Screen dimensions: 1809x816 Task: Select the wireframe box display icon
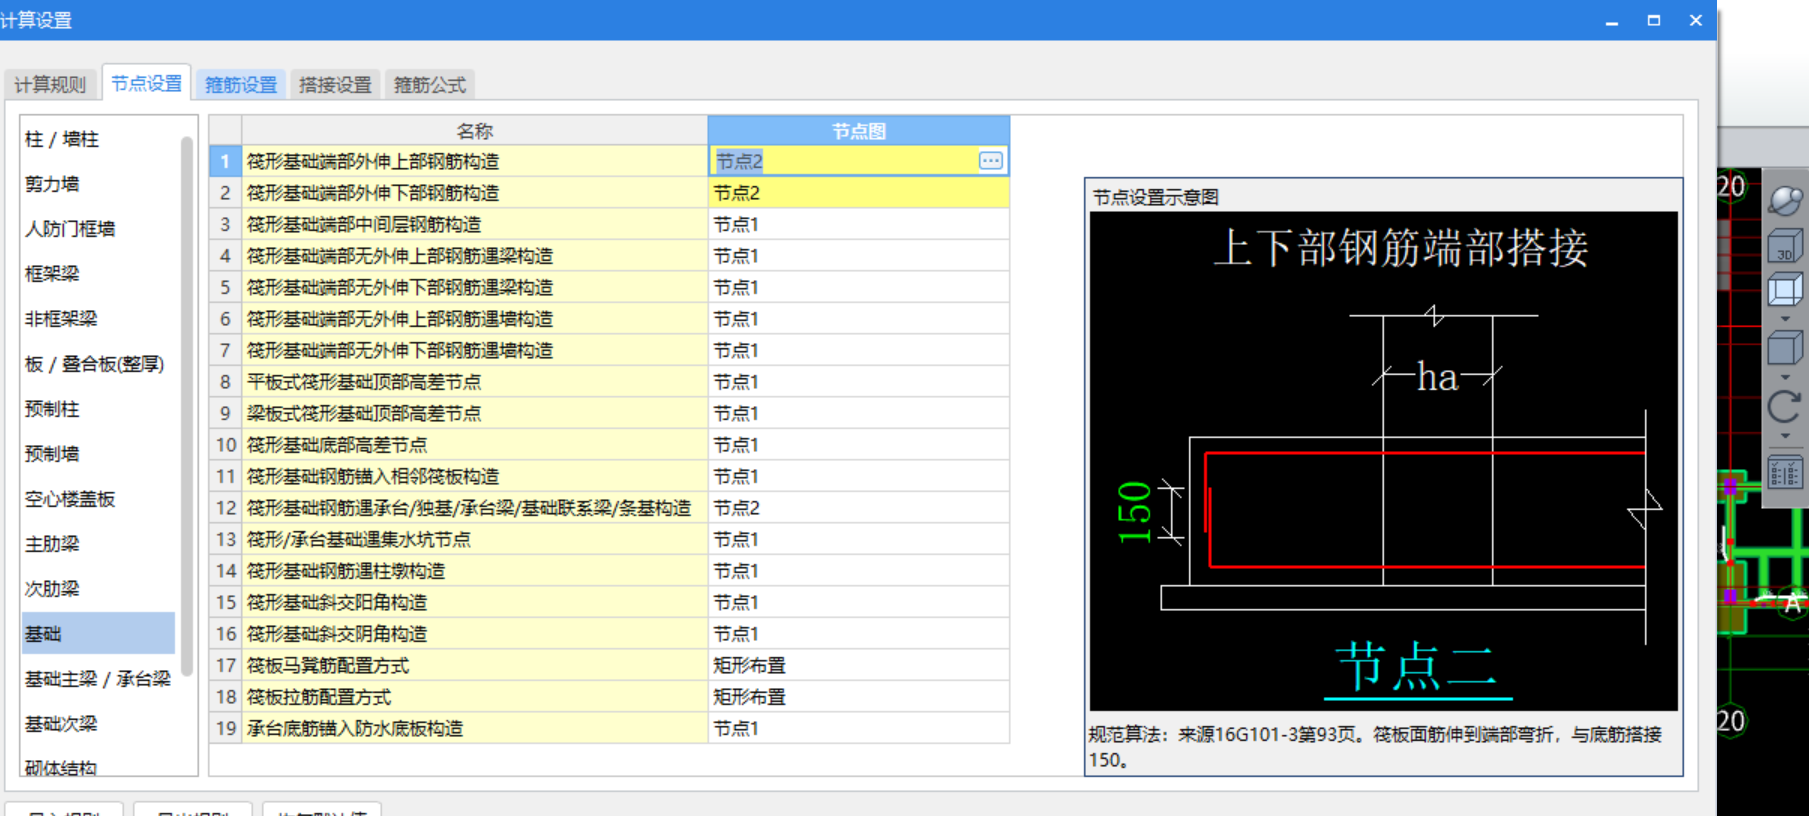click(1785, 291)
